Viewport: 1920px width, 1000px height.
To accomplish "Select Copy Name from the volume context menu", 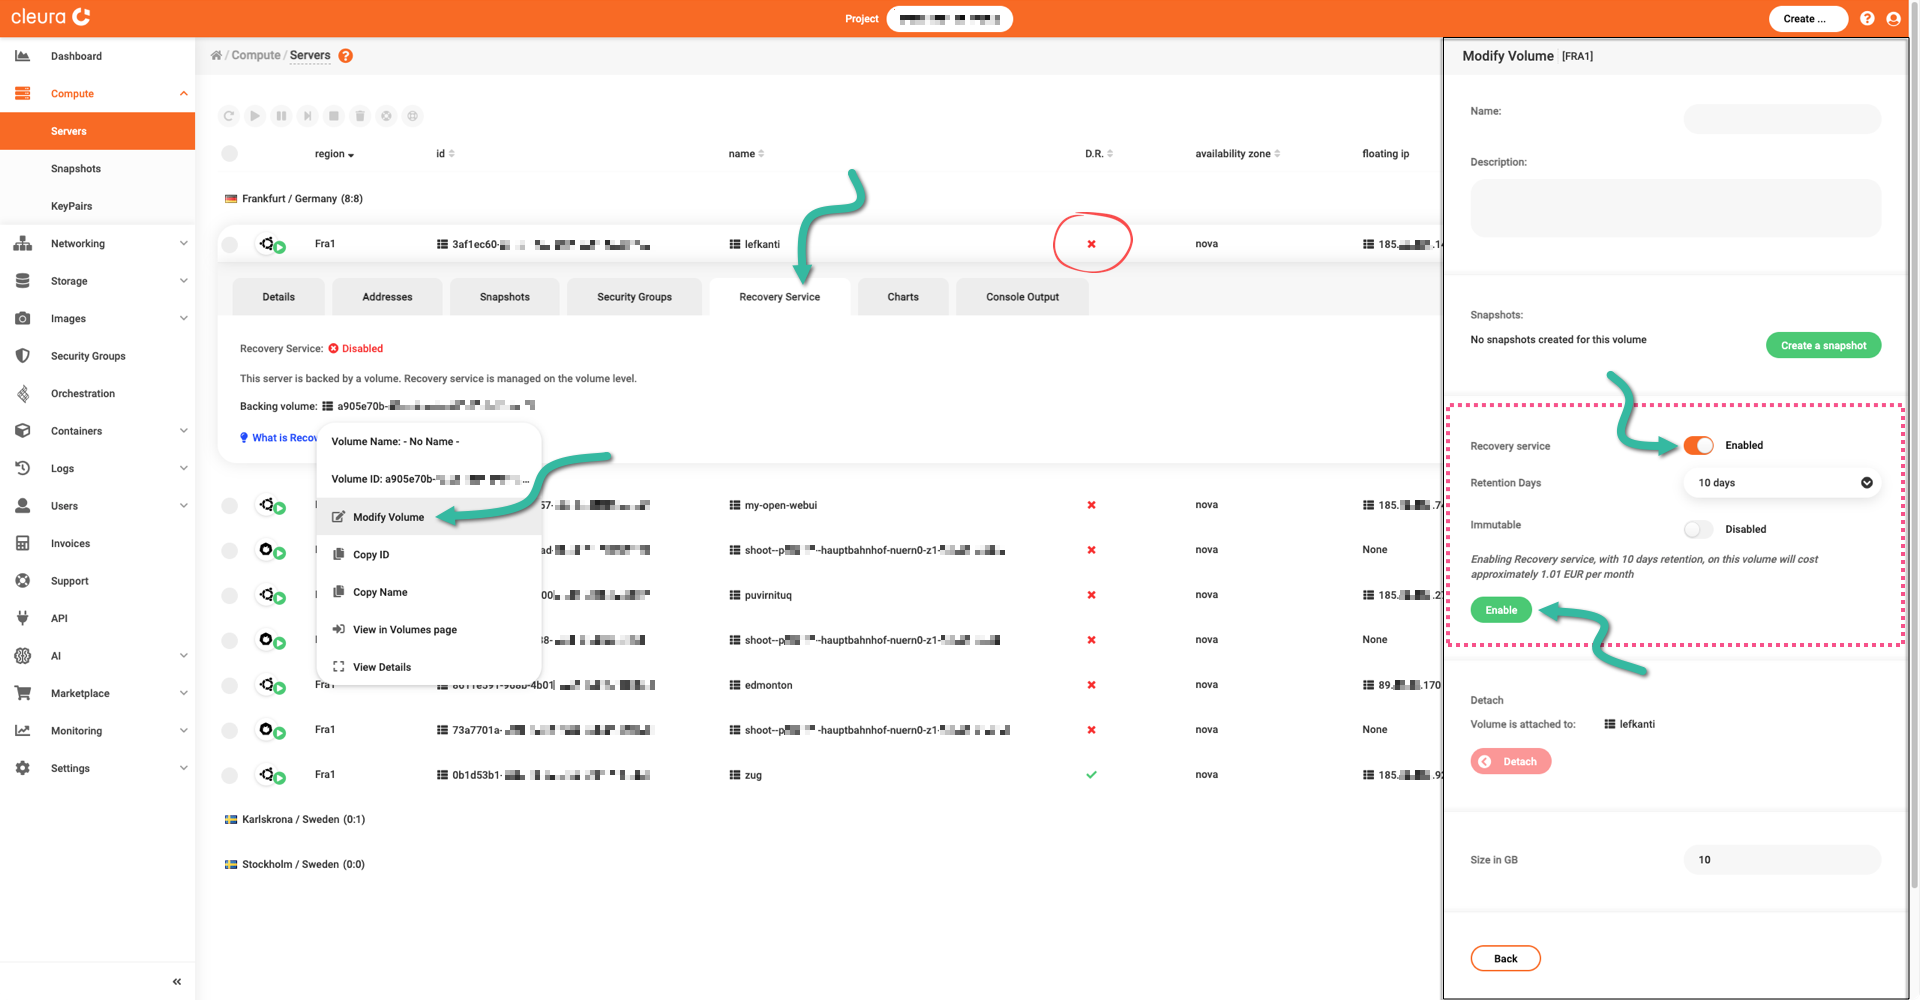I will [x=380, y=591].
